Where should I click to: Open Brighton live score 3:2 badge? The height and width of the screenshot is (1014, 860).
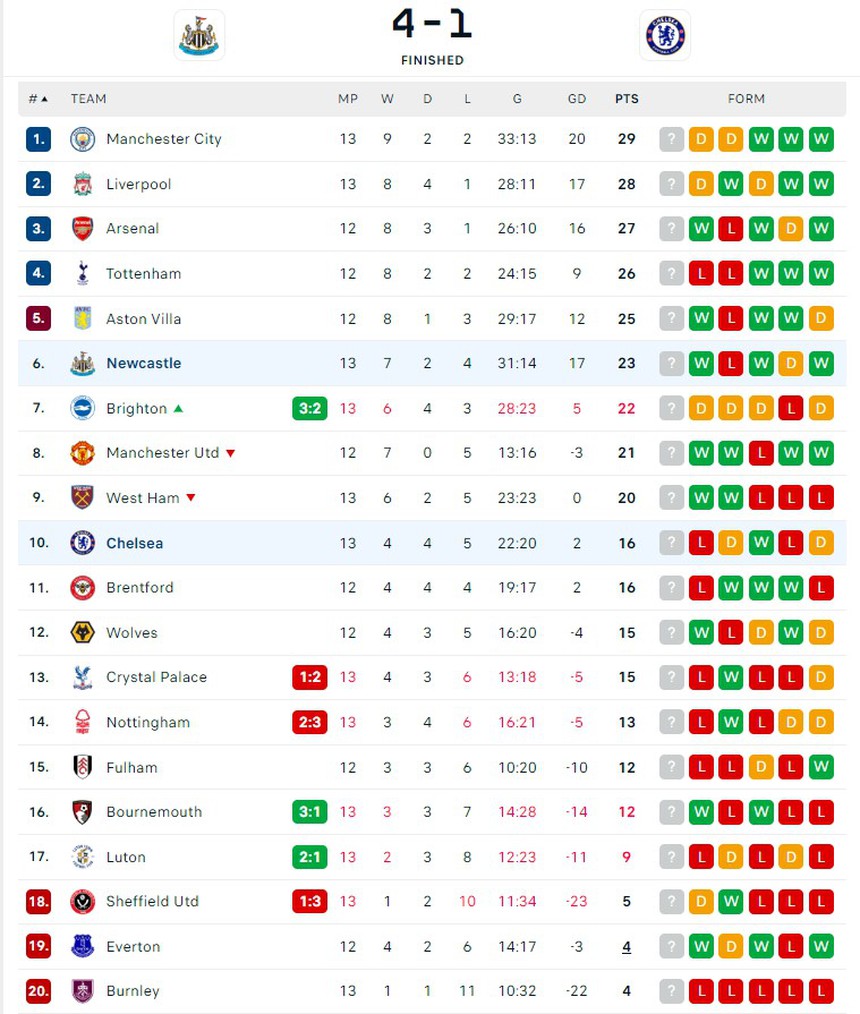(x=310, y=408)
